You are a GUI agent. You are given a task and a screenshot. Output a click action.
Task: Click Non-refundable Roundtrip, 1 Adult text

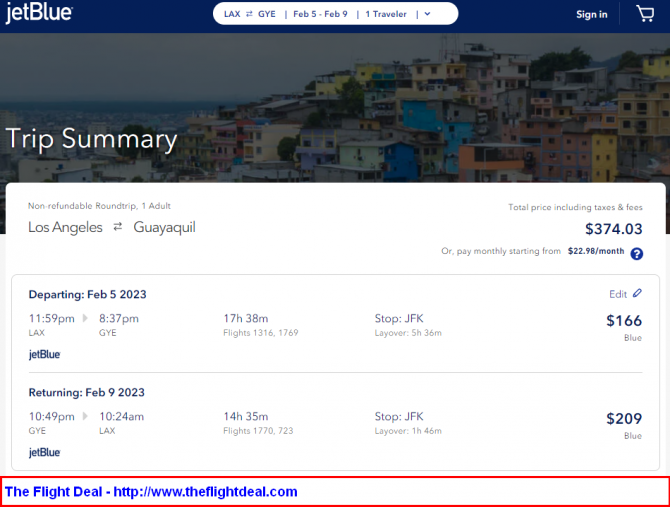[99, 206]
